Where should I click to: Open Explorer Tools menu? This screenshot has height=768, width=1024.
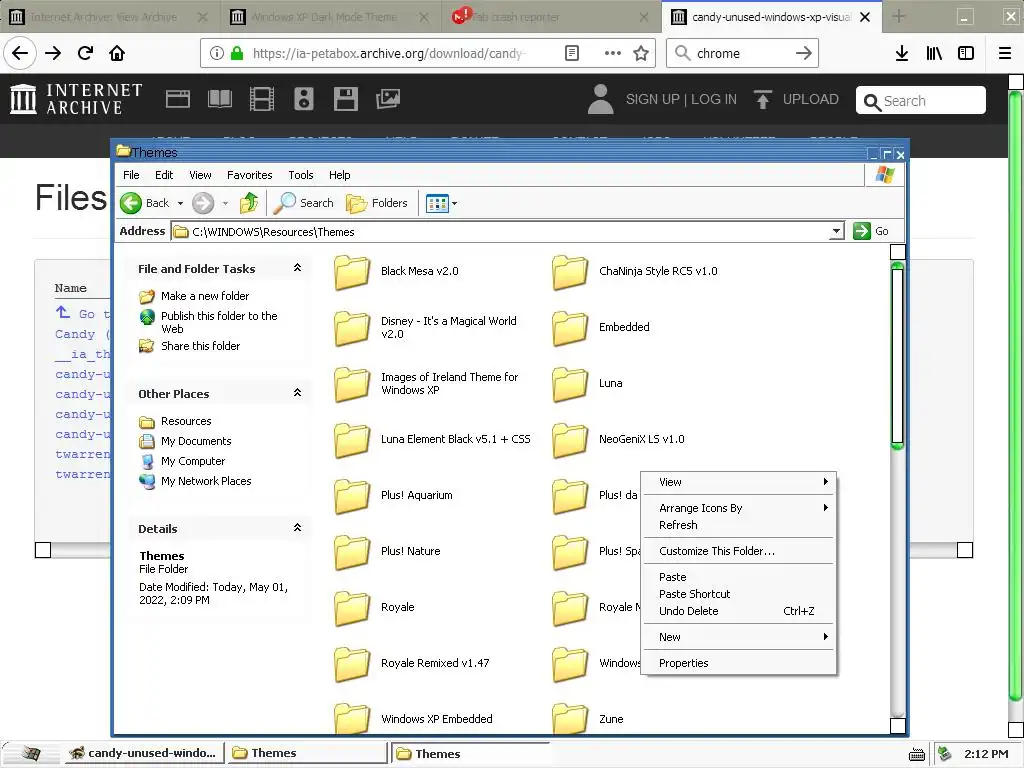tap(300, 175)
